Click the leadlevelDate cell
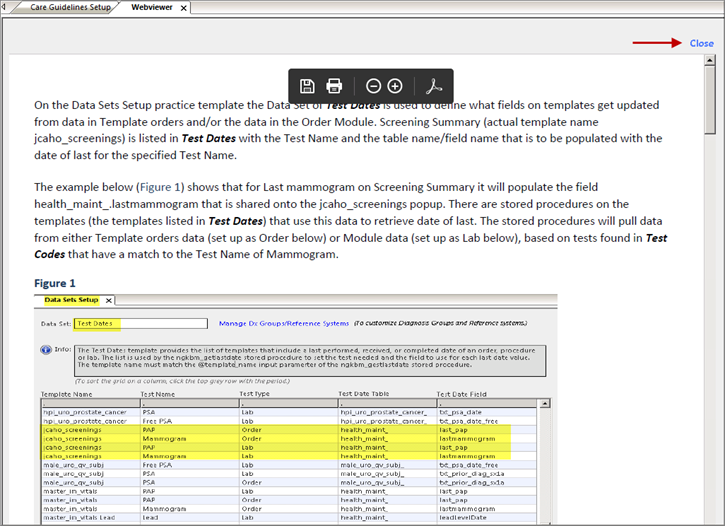The height and width of the screenshot is (526, 725). (463, 518)
